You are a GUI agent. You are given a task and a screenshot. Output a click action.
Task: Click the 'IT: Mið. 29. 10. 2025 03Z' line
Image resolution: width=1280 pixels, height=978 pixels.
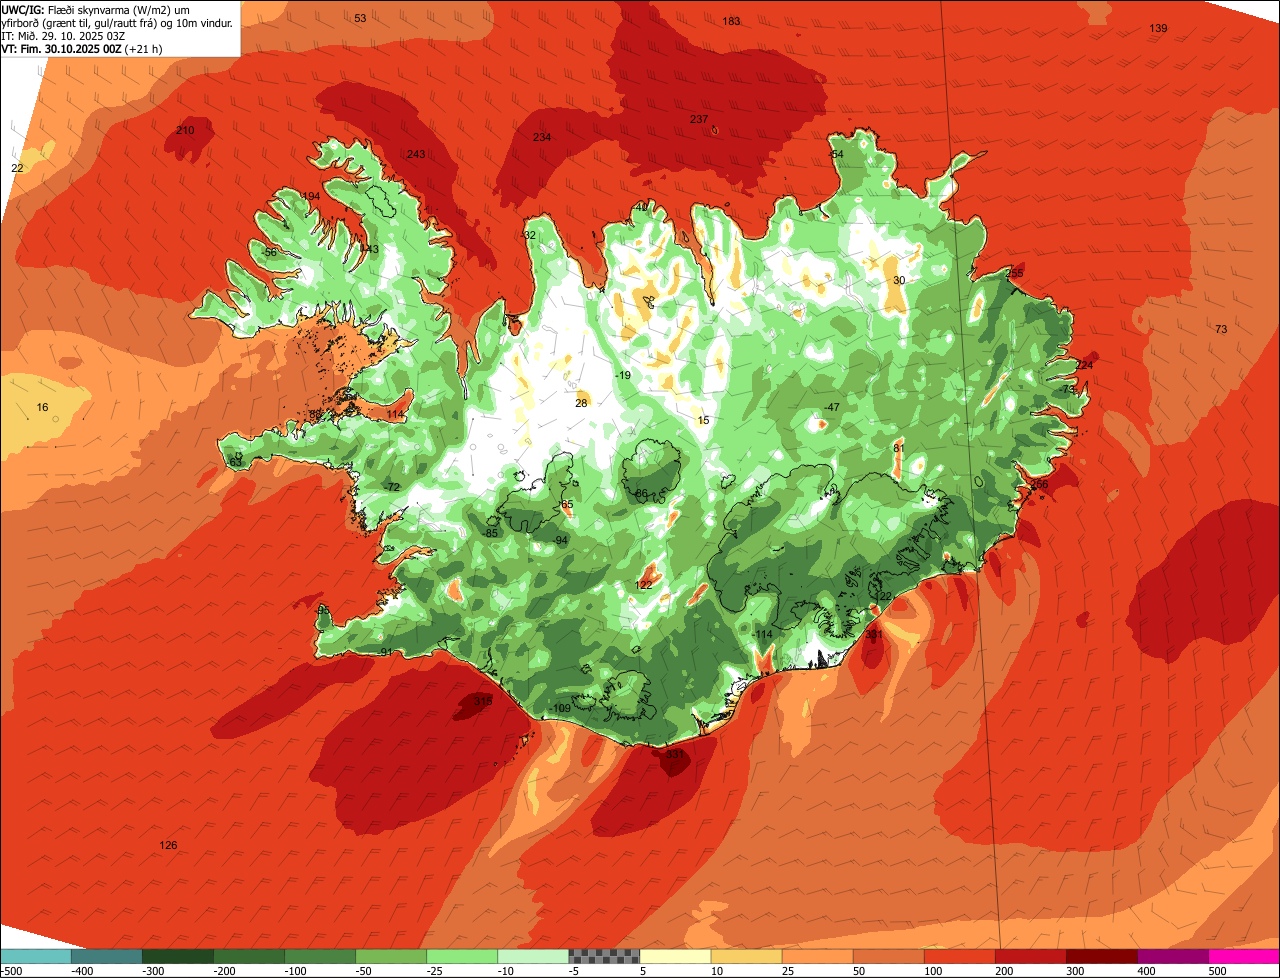65,35
